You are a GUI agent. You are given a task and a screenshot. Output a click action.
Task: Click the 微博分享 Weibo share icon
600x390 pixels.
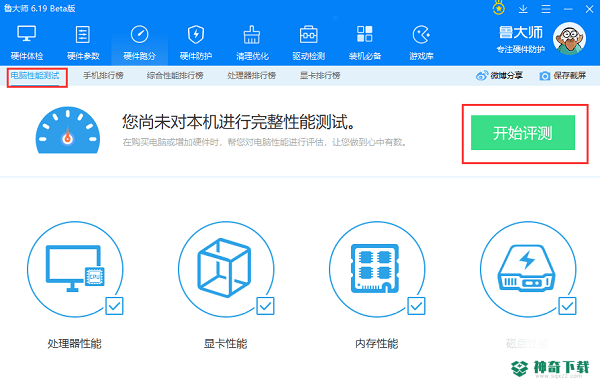[482, 75]
